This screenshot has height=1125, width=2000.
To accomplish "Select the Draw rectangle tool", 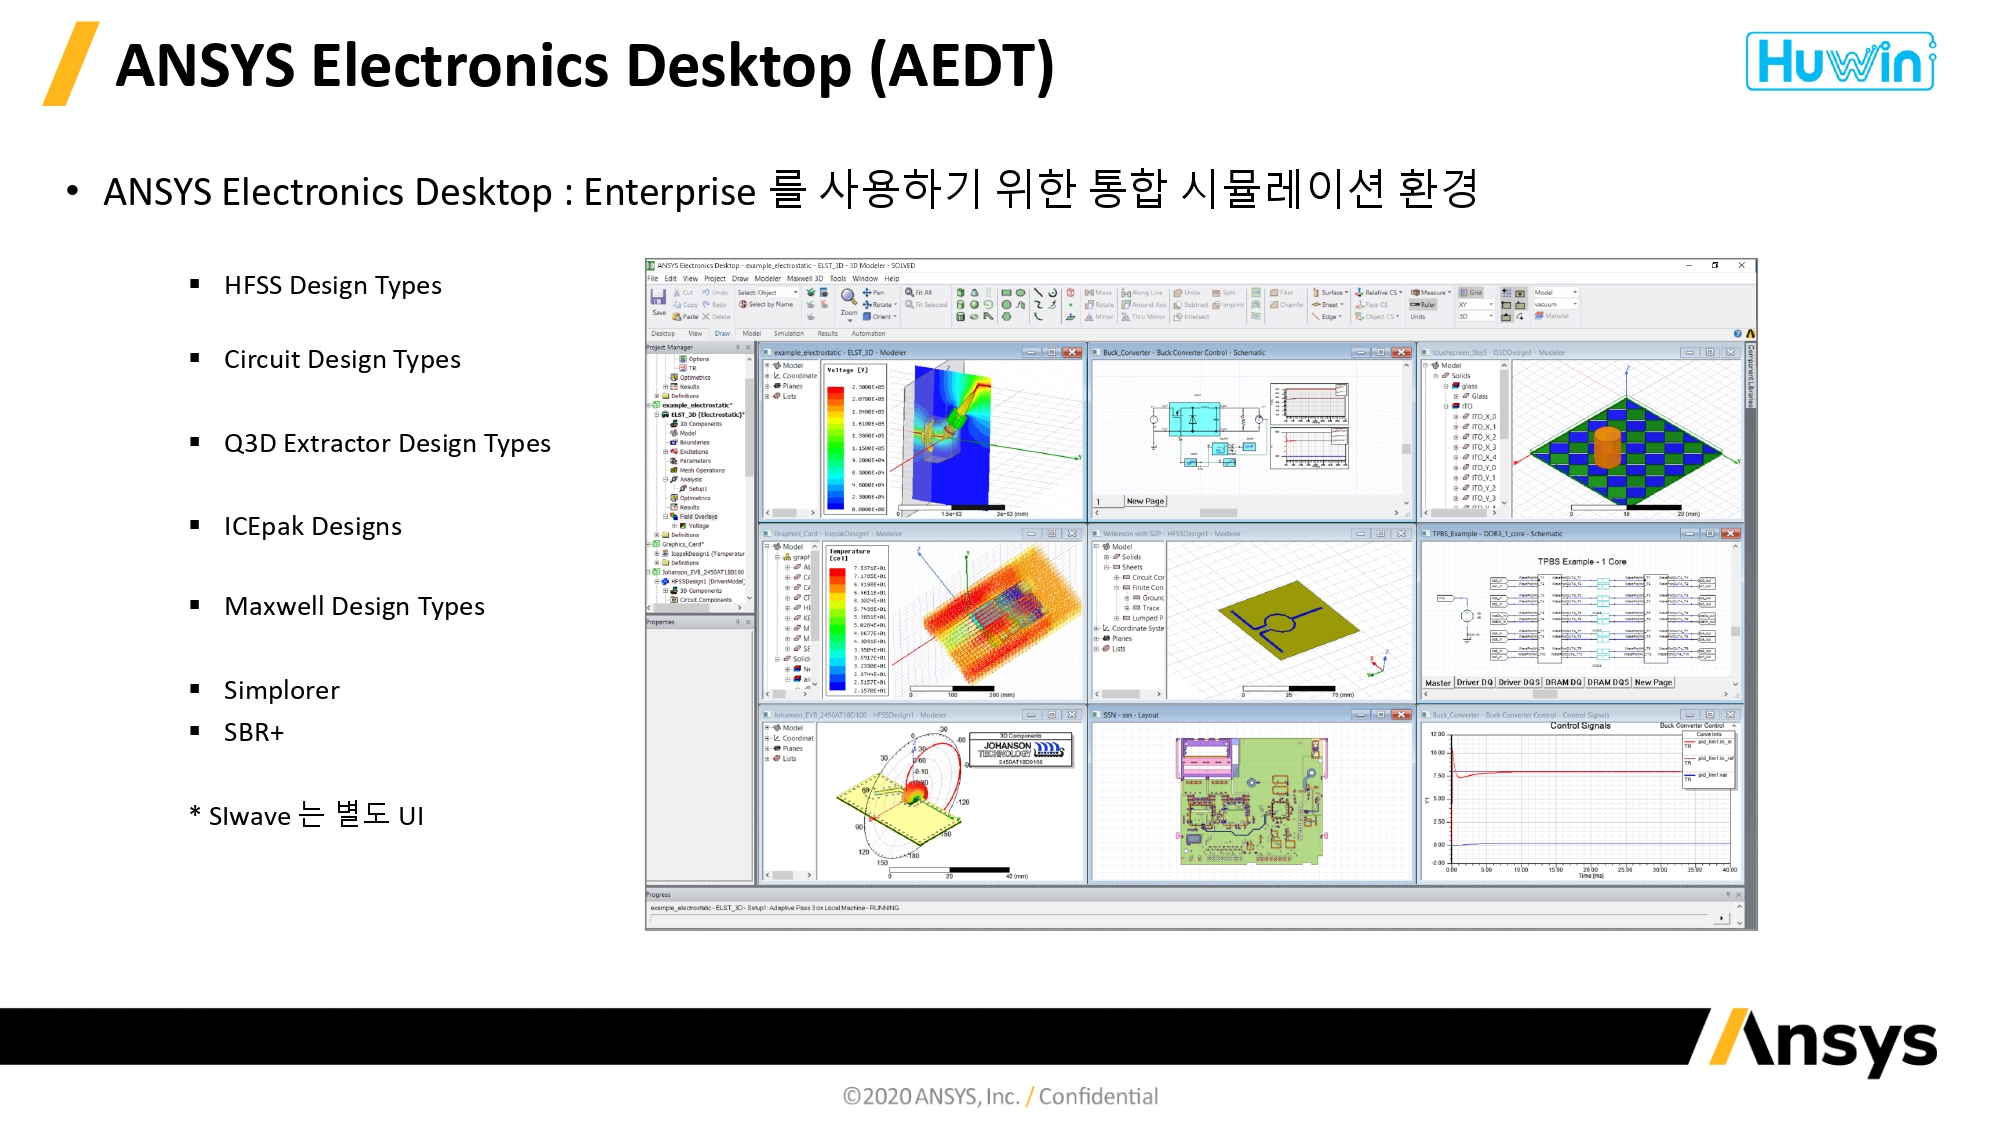I will (1006, 292).
